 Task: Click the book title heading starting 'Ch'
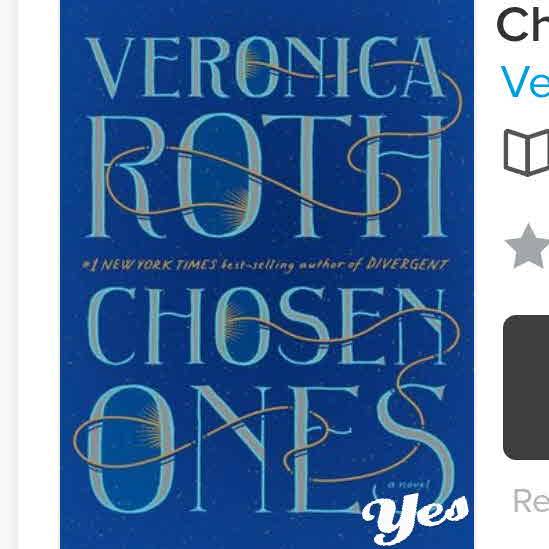click(x=522, y=24)
